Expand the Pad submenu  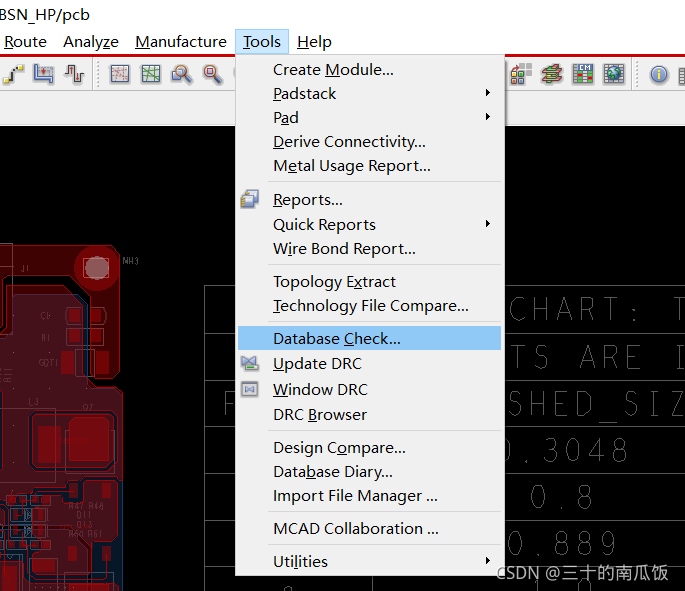point(370,118)
